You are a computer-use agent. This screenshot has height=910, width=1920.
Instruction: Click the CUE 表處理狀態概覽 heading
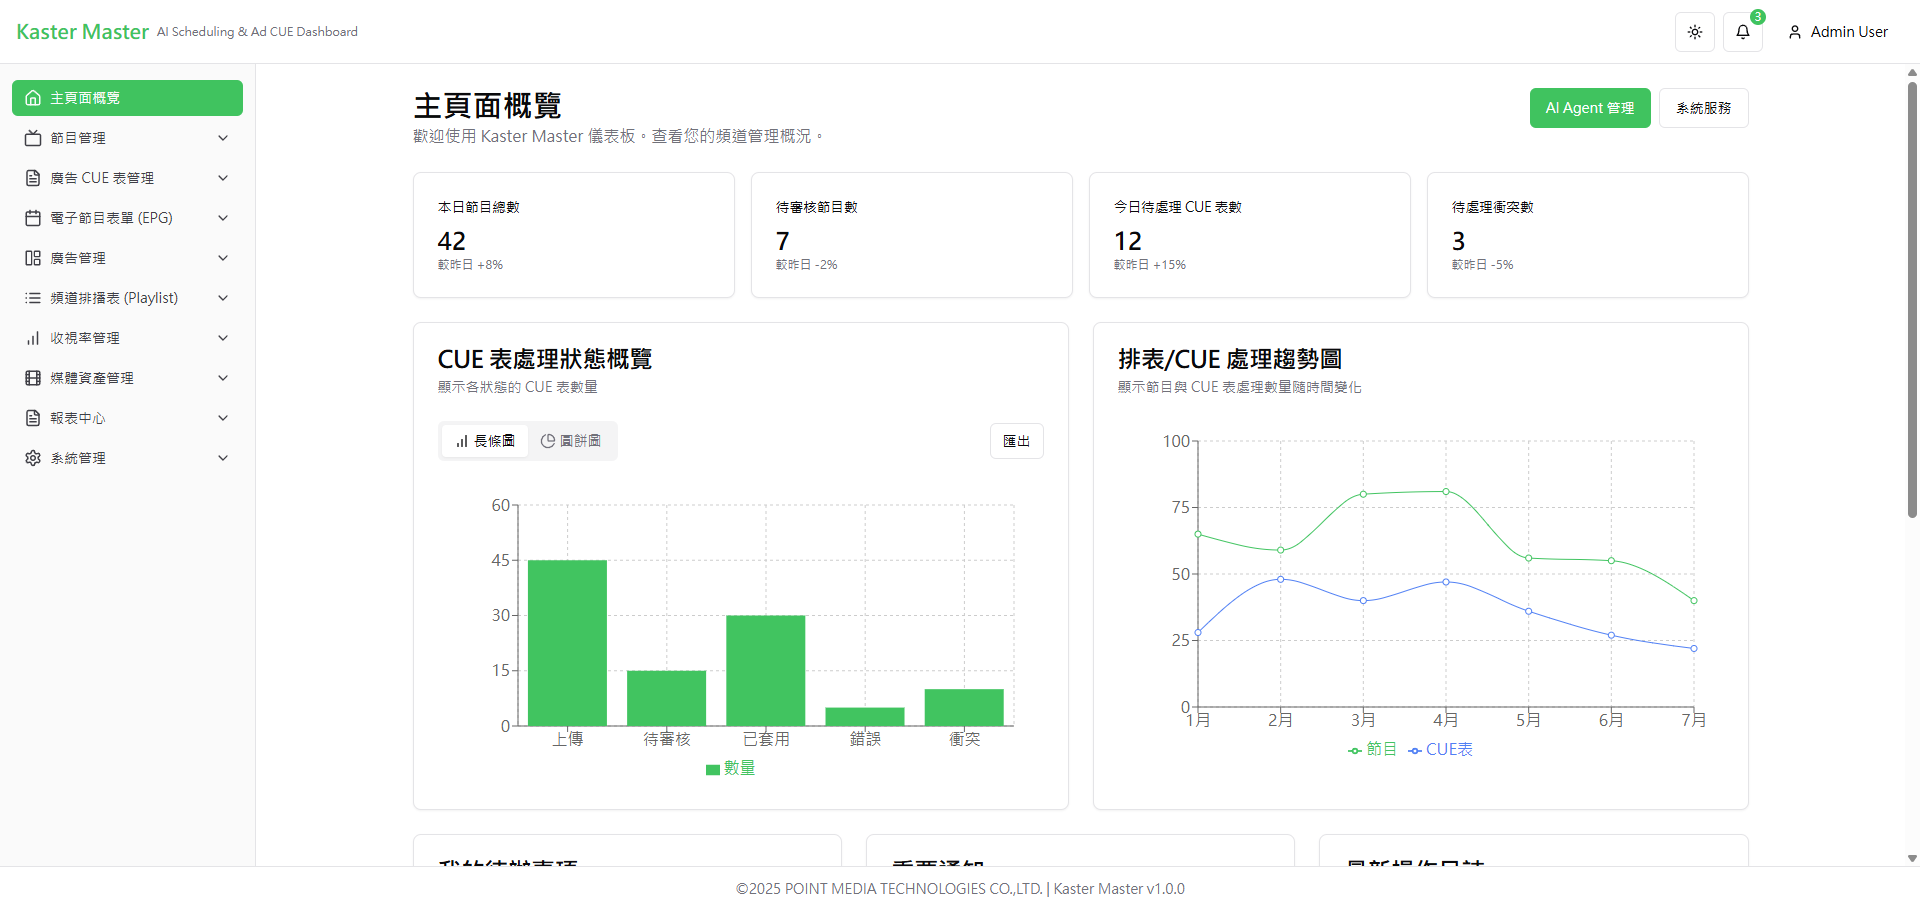tap(545, 359)
